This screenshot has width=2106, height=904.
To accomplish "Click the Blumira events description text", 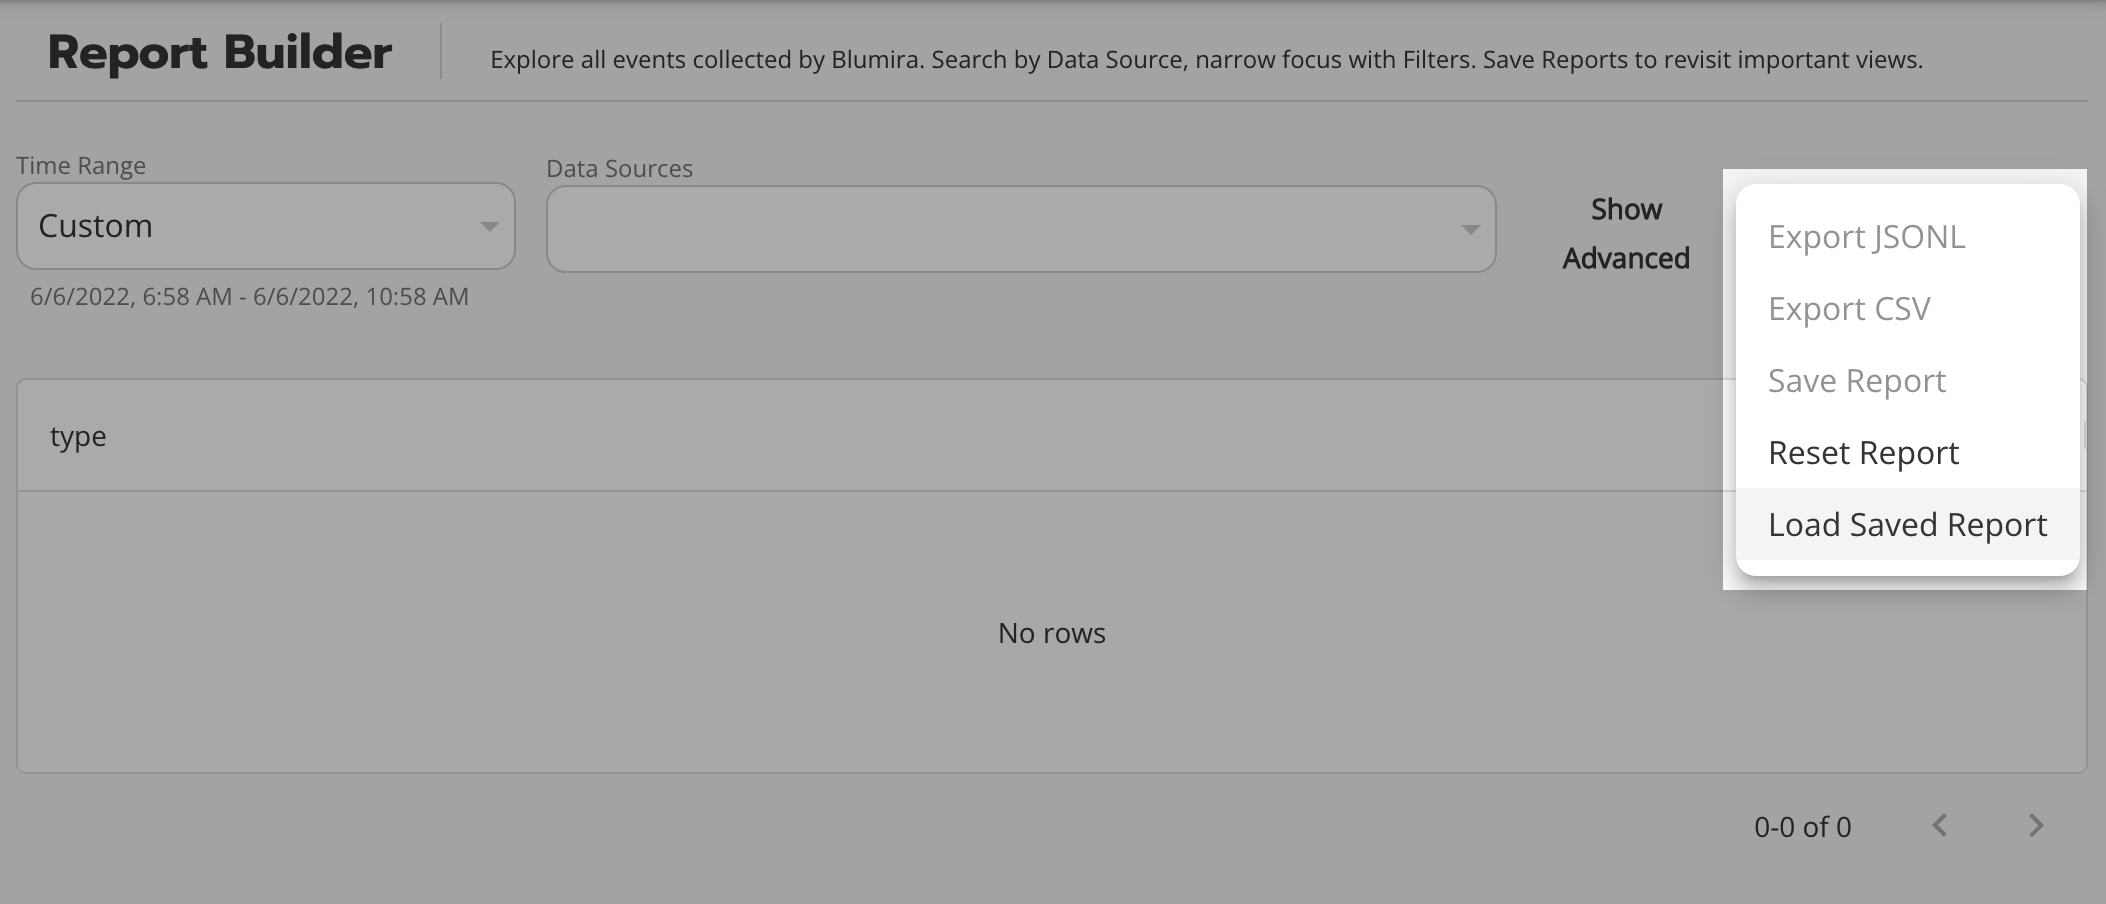I will (1205, 60).
